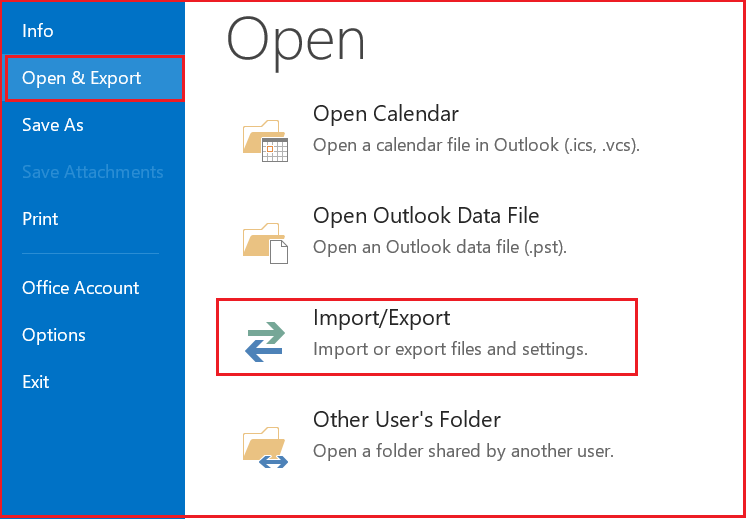
Task: Click 'Import or export files and settings.' text
Action: 451,350
